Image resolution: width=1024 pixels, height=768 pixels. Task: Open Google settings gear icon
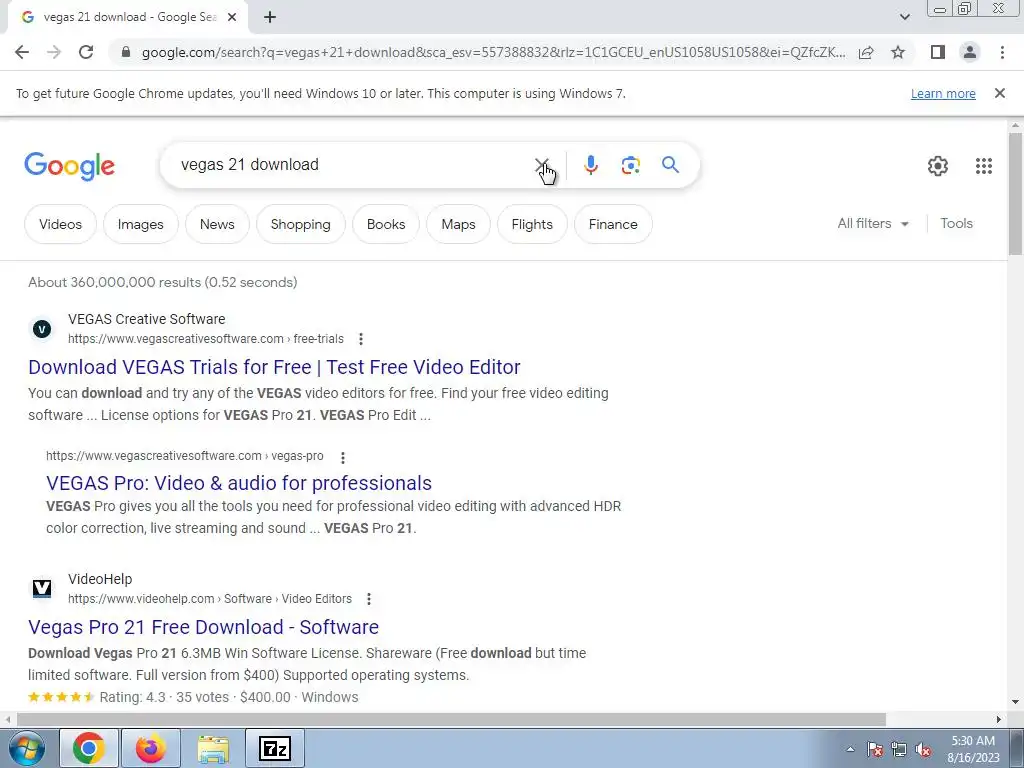938,166
